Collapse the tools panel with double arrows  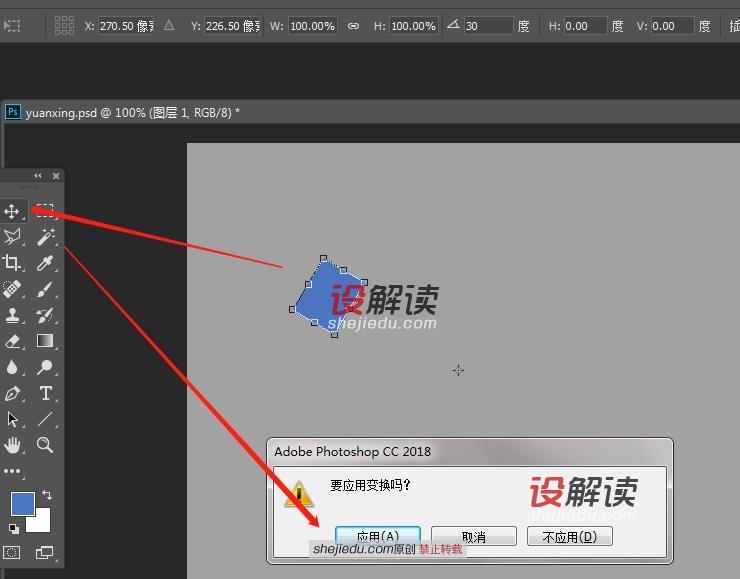38,176
